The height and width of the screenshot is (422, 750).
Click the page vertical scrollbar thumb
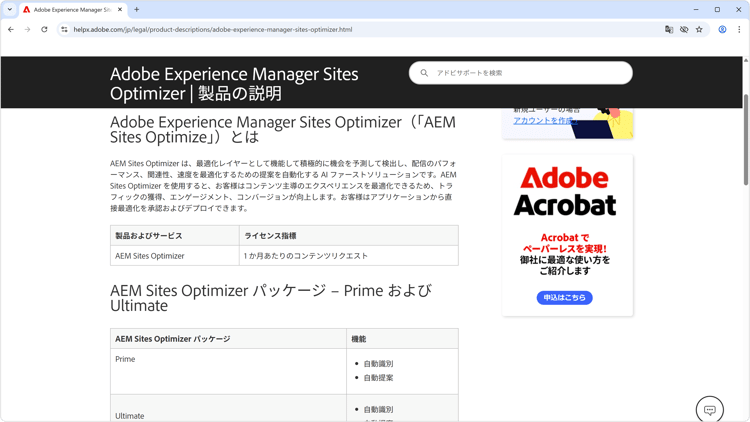pos(746,139)
